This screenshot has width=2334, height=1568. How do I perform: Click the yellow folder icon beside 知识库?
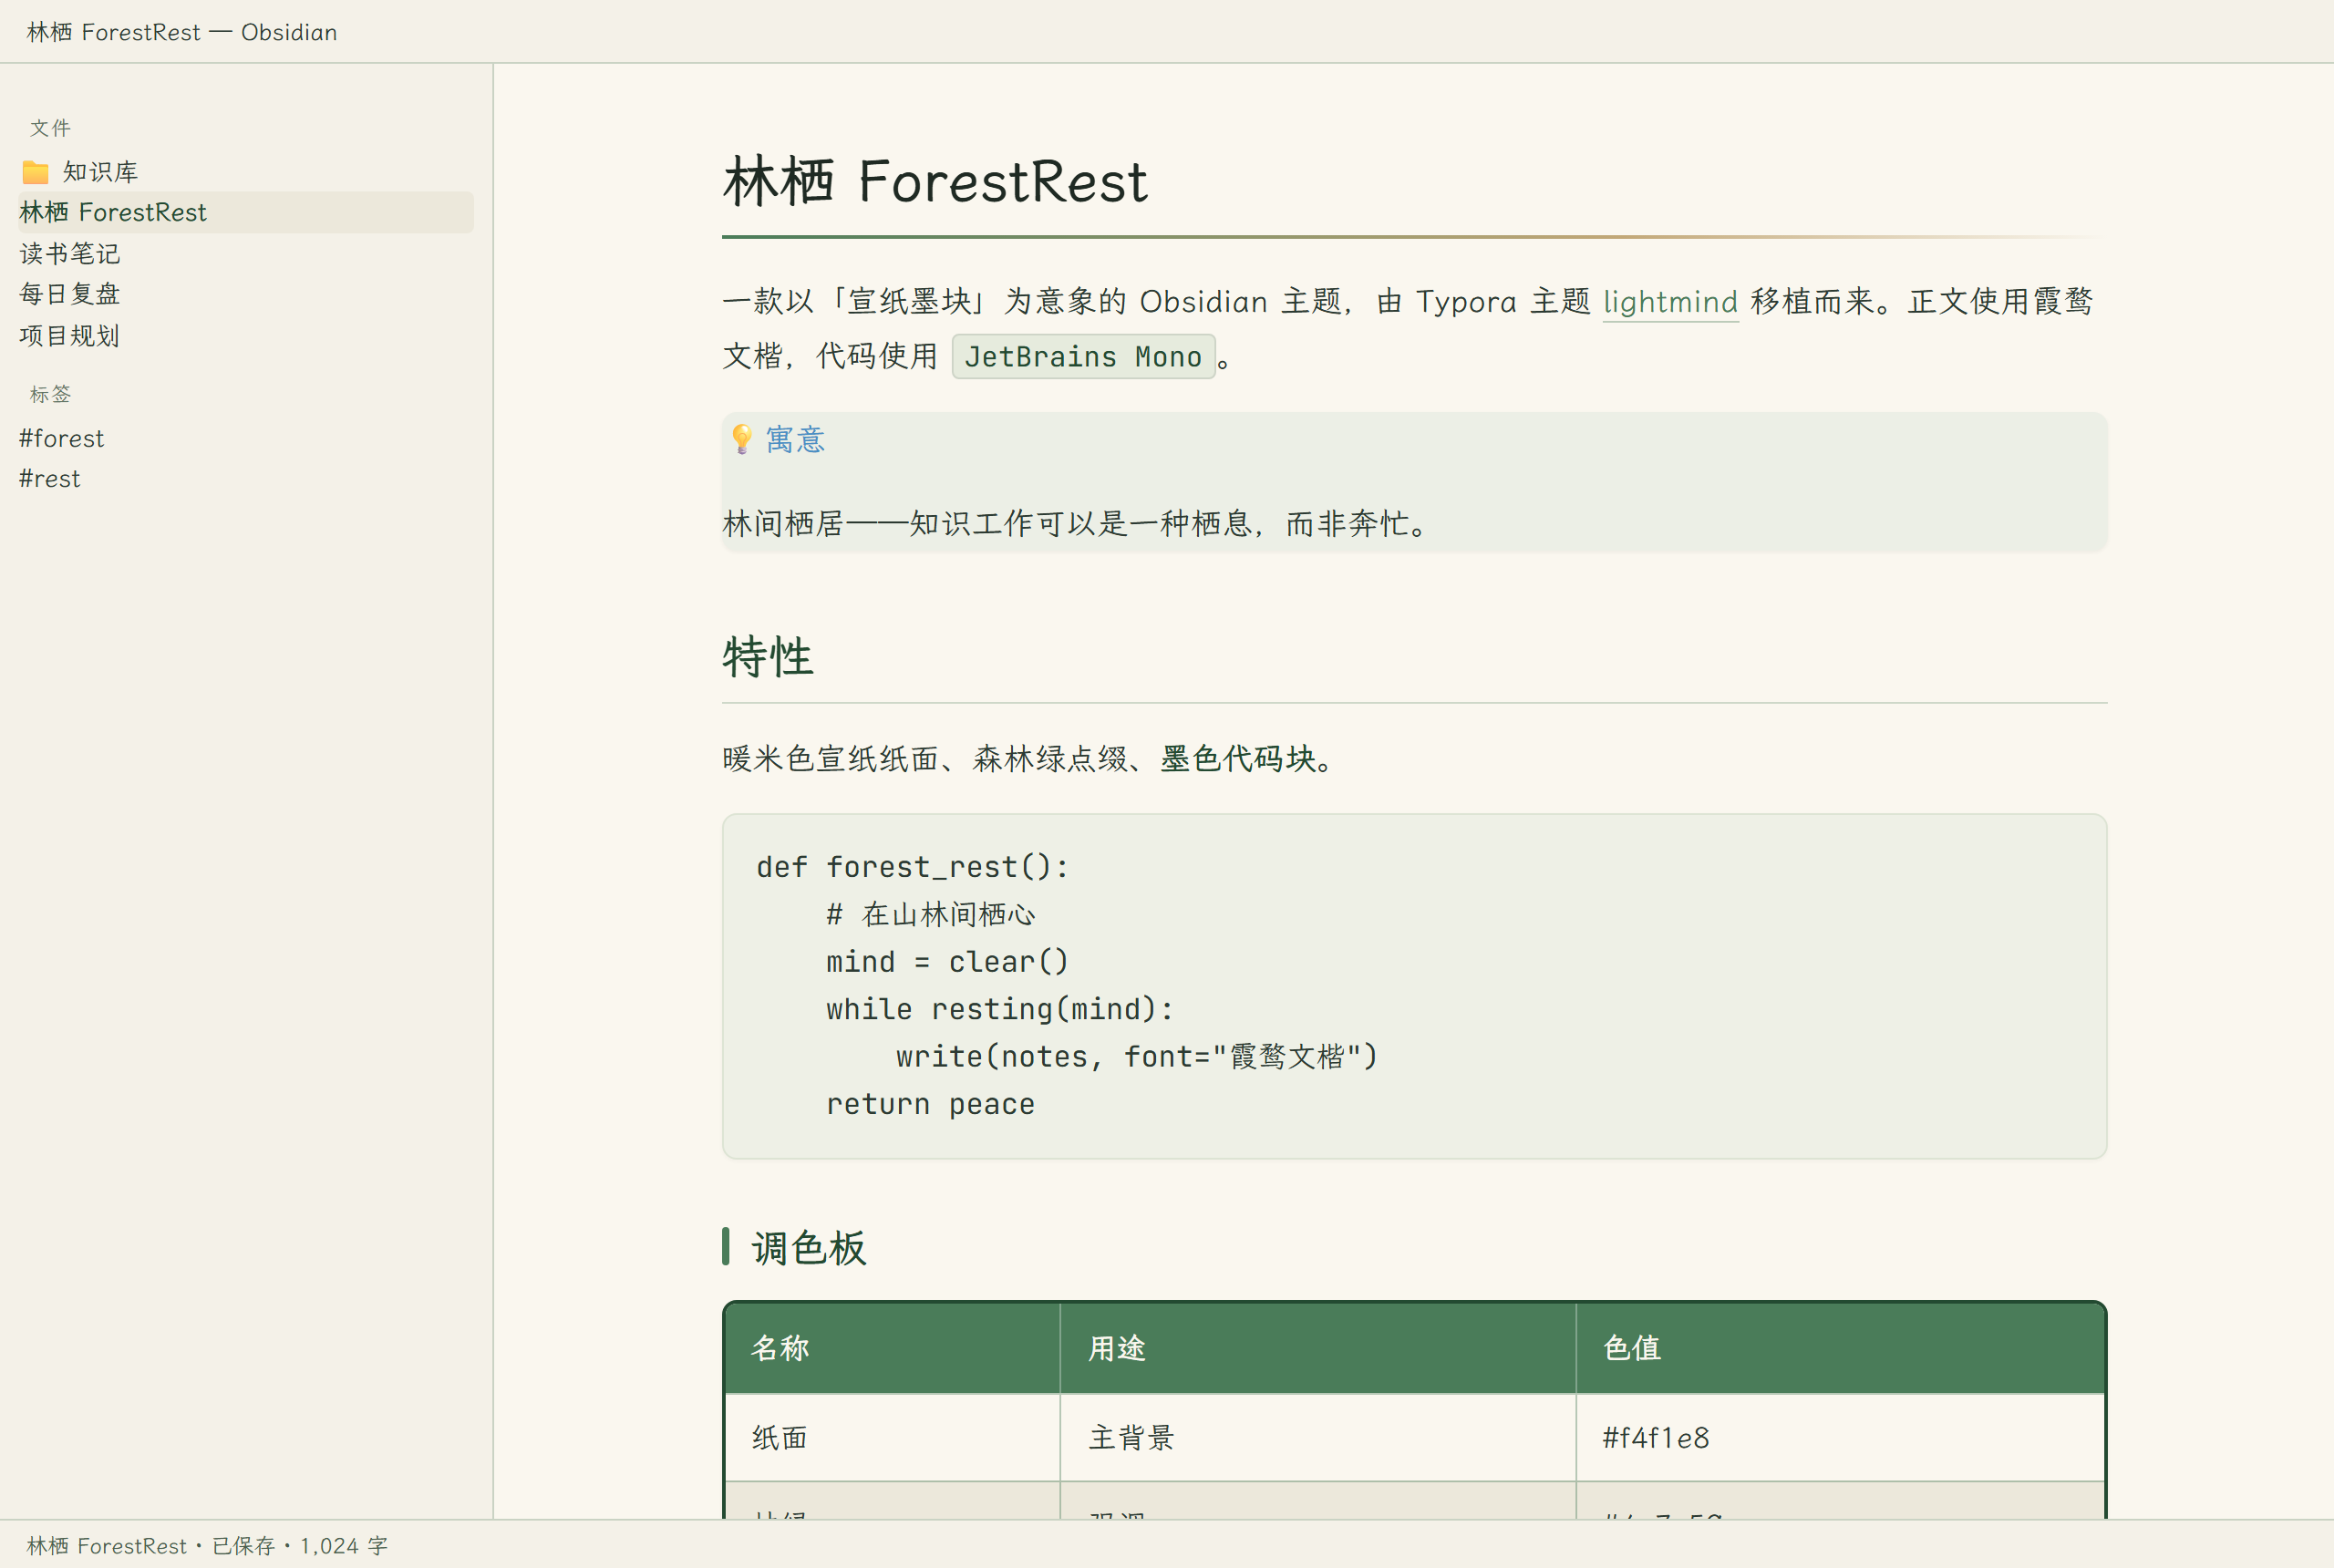point(35,172)
